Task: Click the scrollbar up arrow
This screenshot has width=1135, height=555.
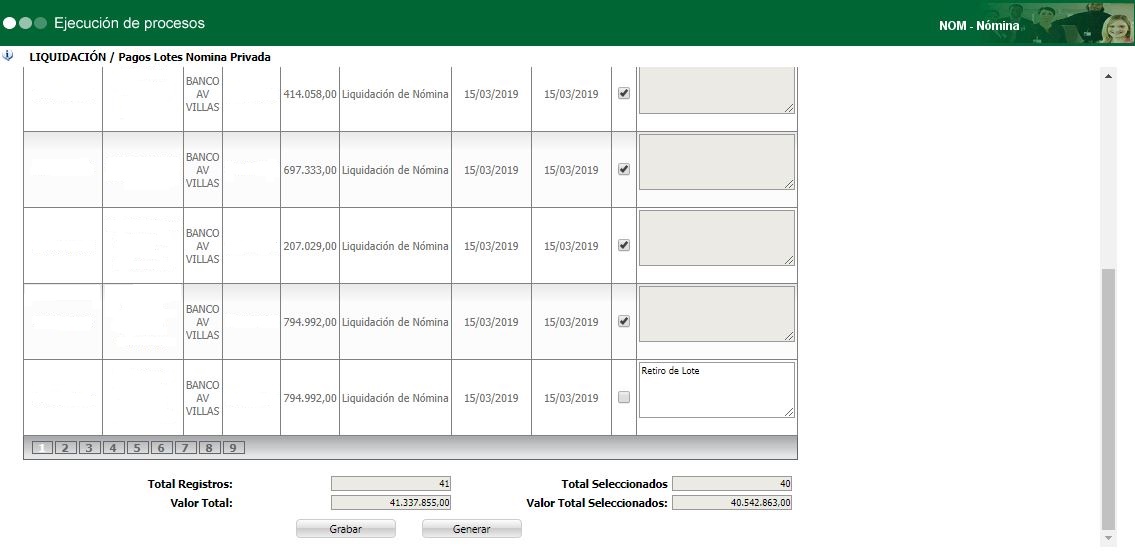Action: click(x=1108, y=76)
